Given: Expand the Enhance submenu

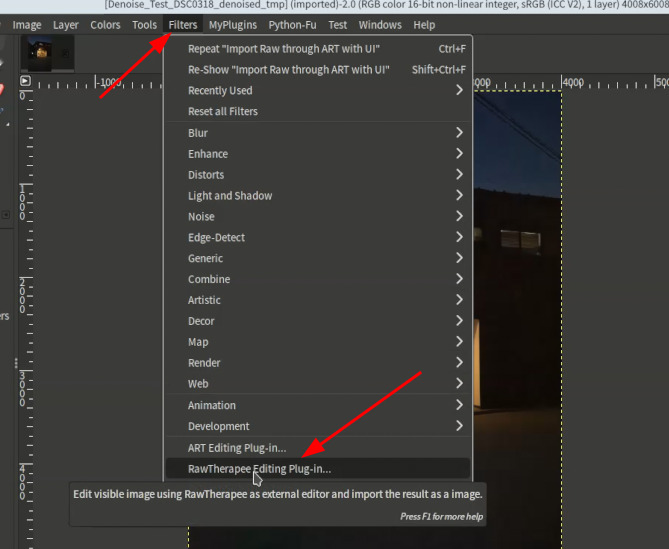Looking at the screenshot, I should pos(318,154).
